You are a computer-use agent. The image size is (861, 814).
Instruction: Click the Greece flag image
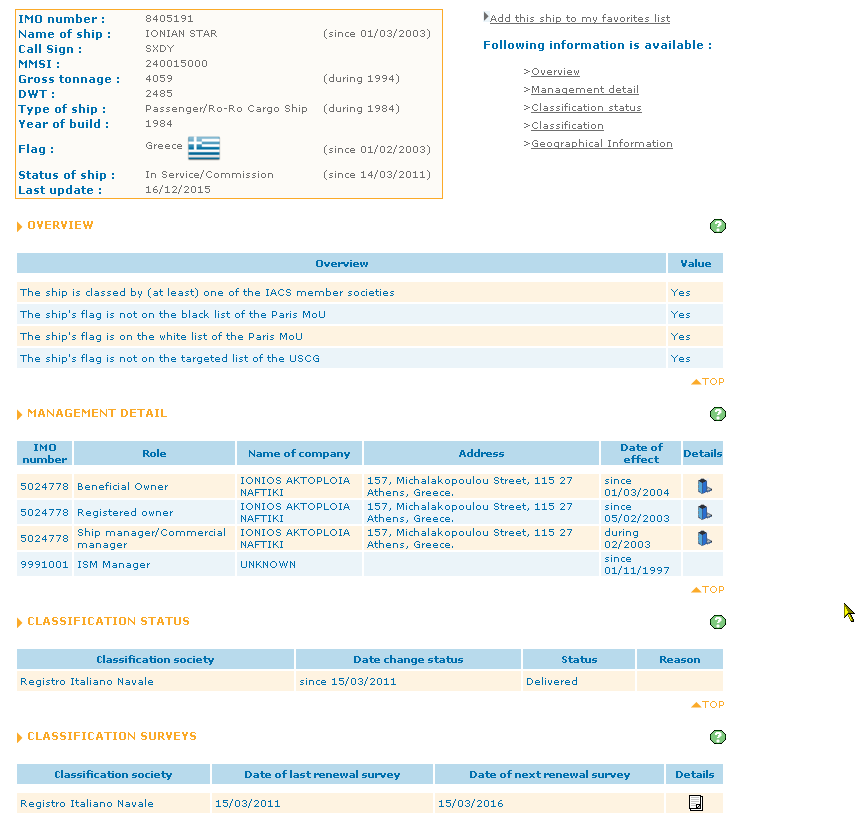click(x=203, y=148)
